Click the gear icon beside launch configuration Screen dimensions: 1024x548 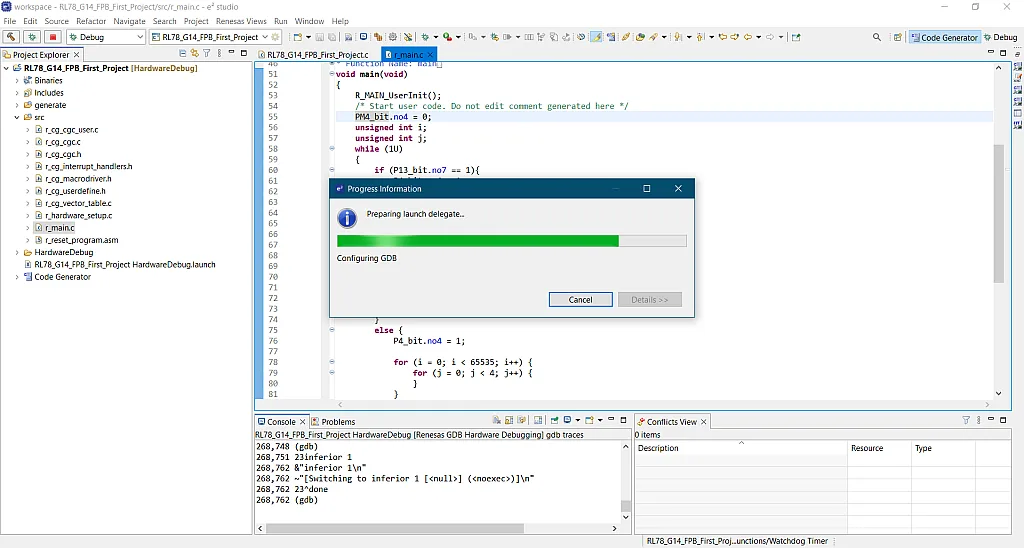[276, 37]
